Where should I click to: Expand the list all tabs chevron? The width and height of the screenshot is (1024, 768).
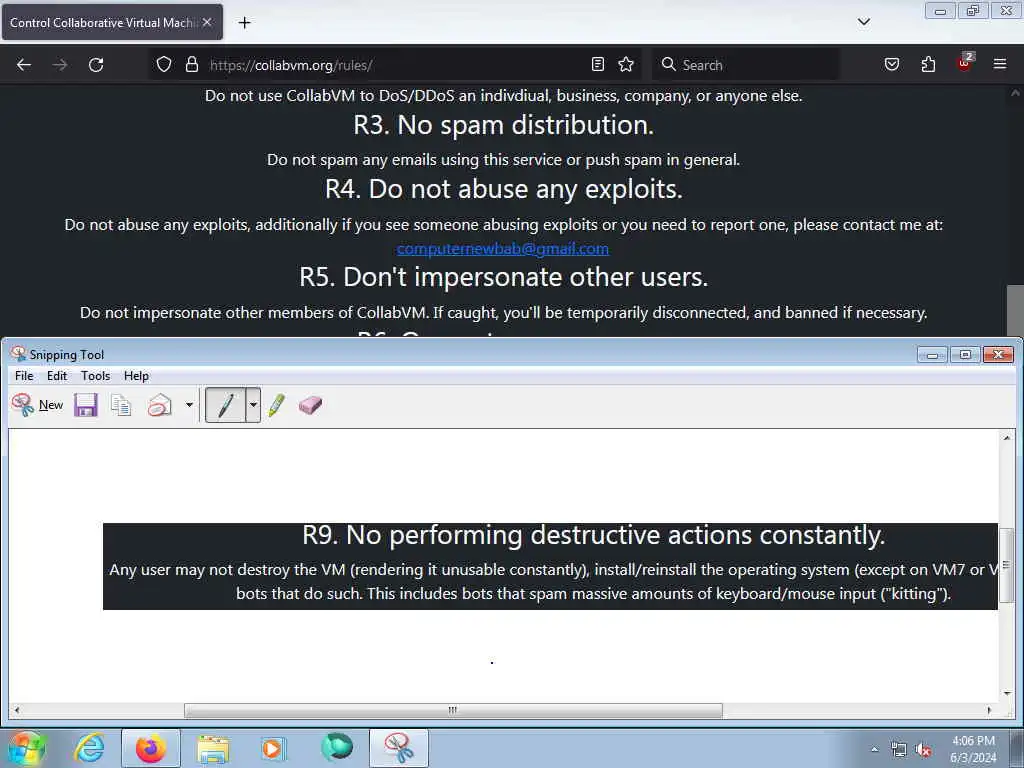coord(863,22)
